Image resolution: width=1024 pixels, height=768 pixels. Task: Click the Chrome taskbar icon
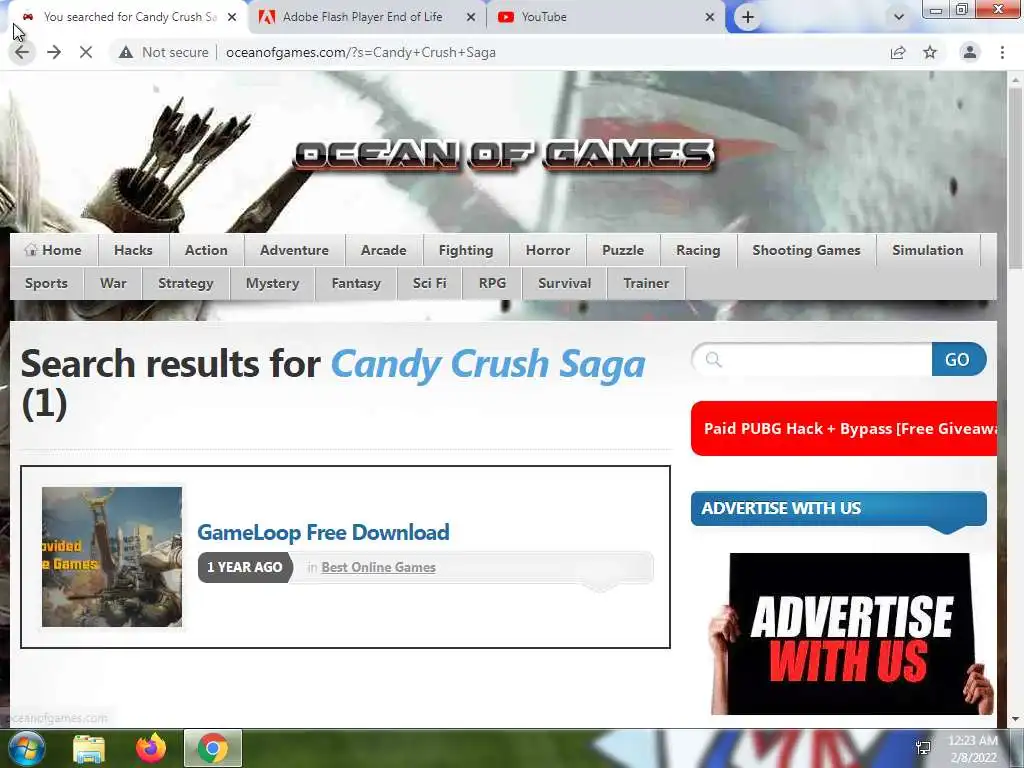(213, 748)
